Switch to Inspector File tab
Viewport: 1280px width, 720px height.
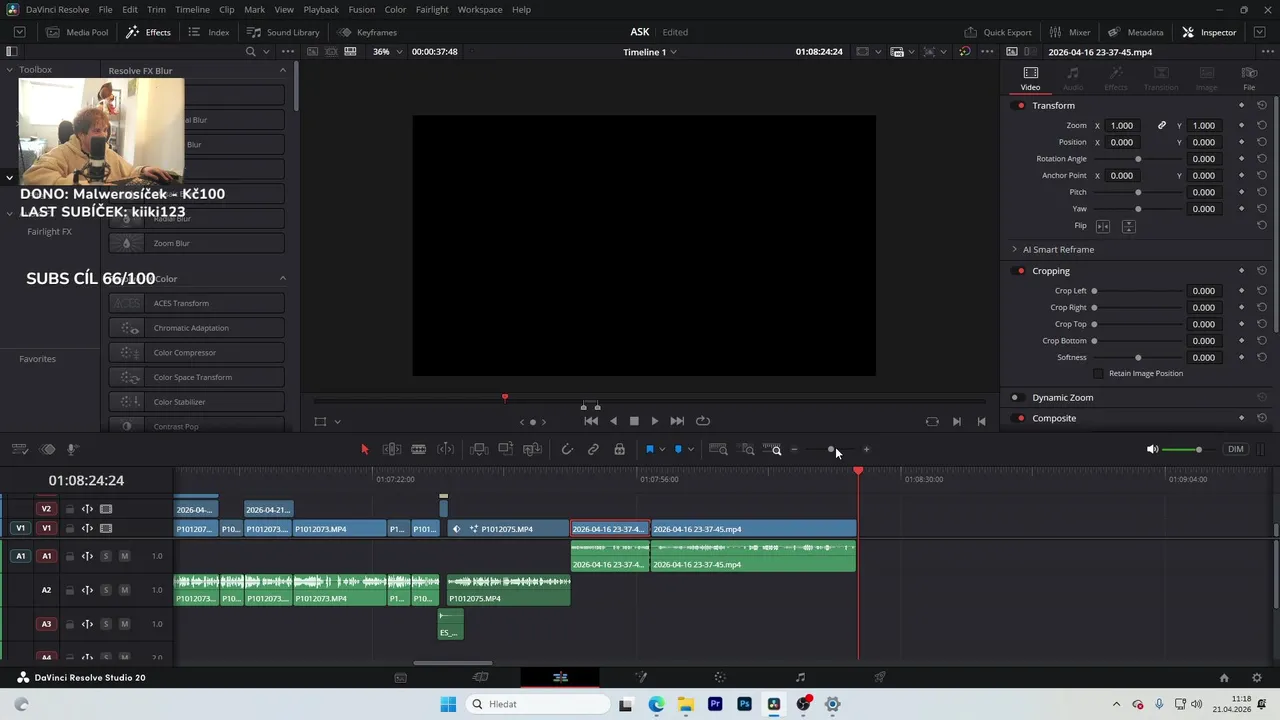tap(1249, 78)
